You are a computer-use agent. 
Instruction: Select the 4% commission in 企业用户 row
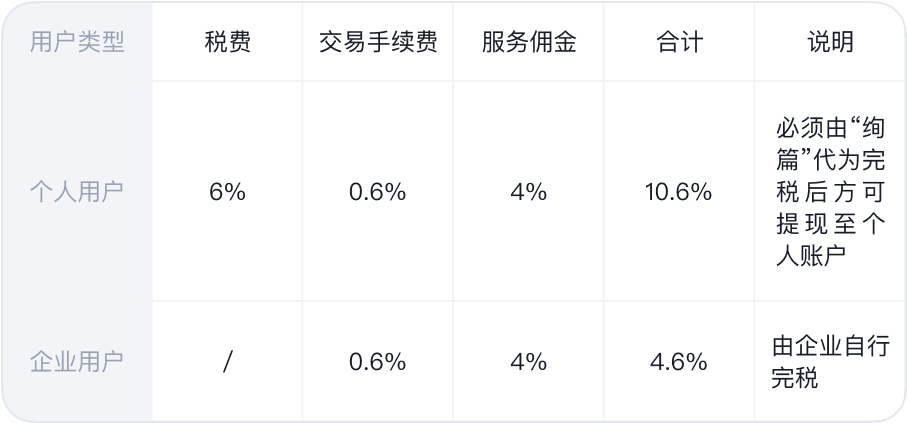529,362
